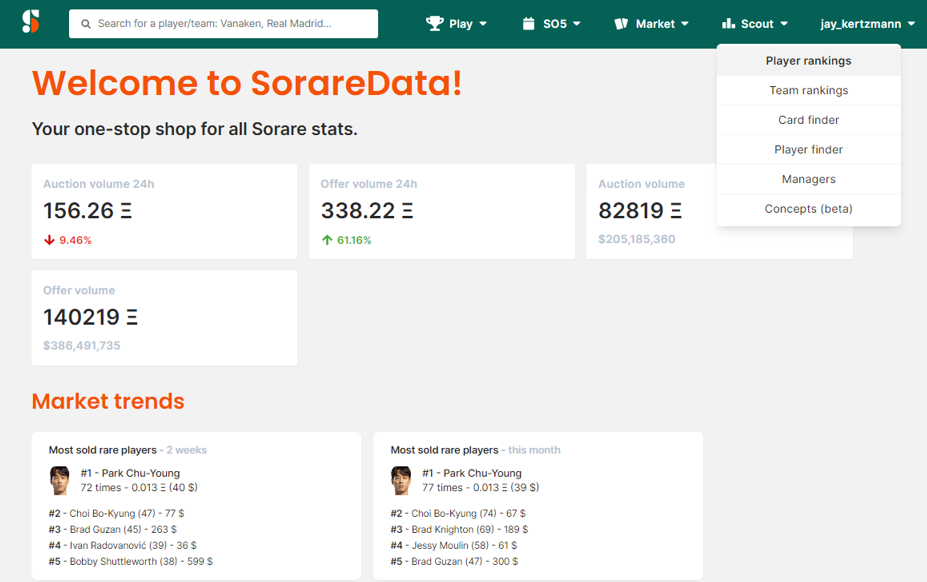Click the Auction volume 24h label

point(99,184)
